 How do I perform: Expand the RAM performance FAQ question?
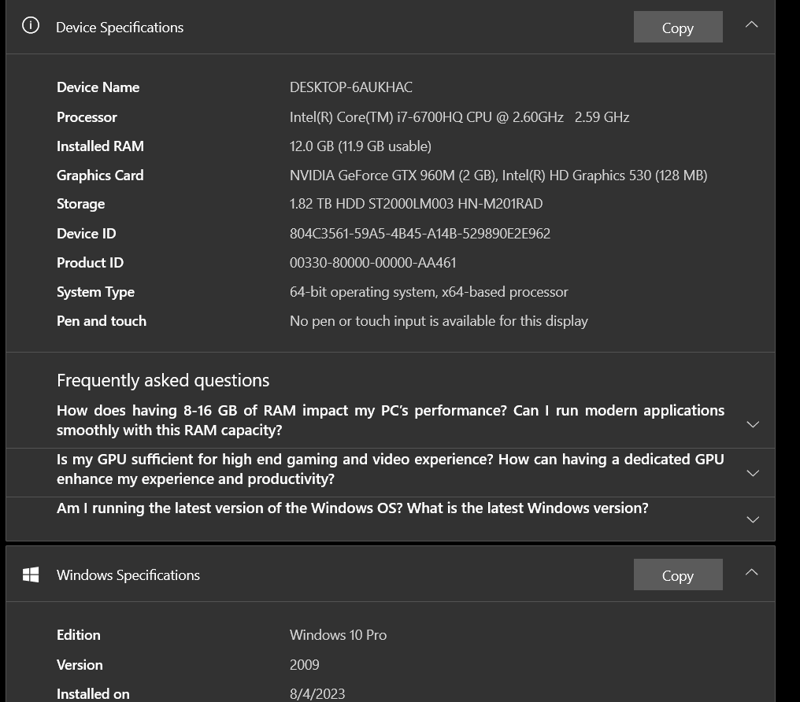tap(753, 423)
